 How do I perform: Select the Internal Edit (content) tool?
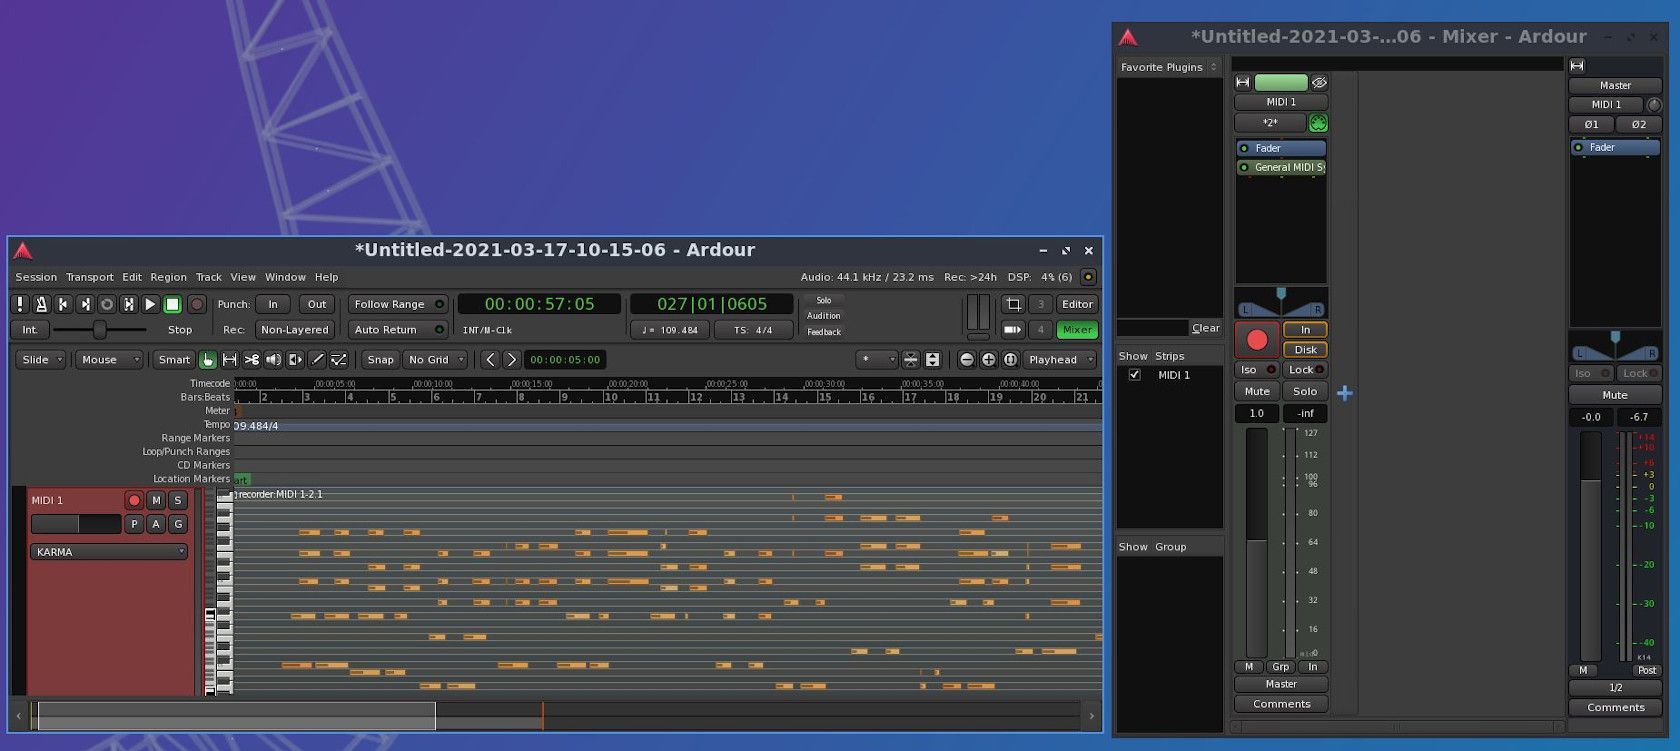tap(339, 360)
